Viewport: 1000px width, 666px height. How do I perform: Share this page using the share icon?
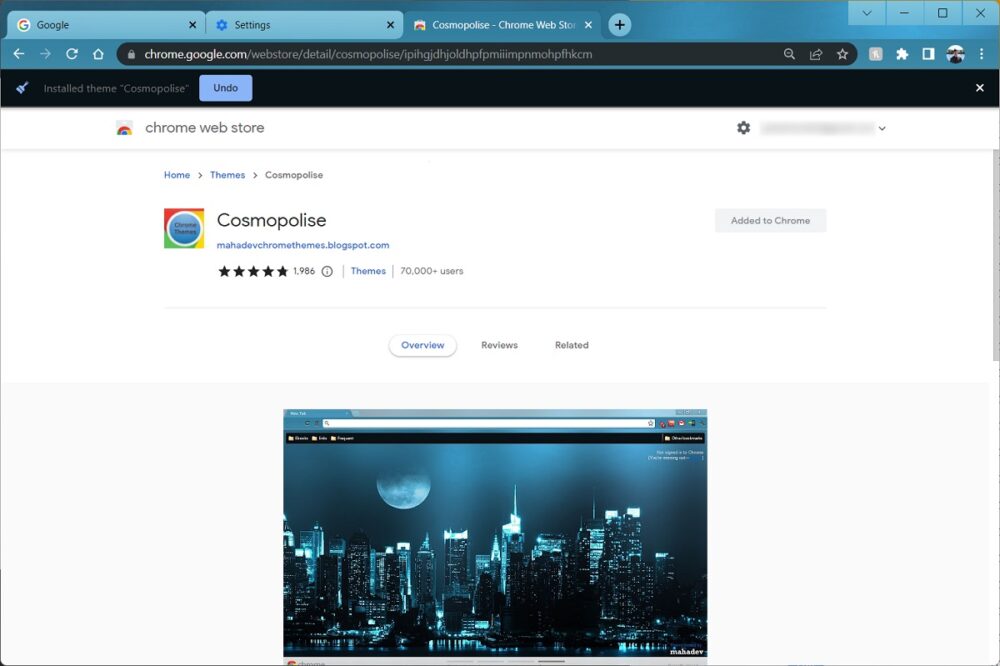[x=816, y=54]
